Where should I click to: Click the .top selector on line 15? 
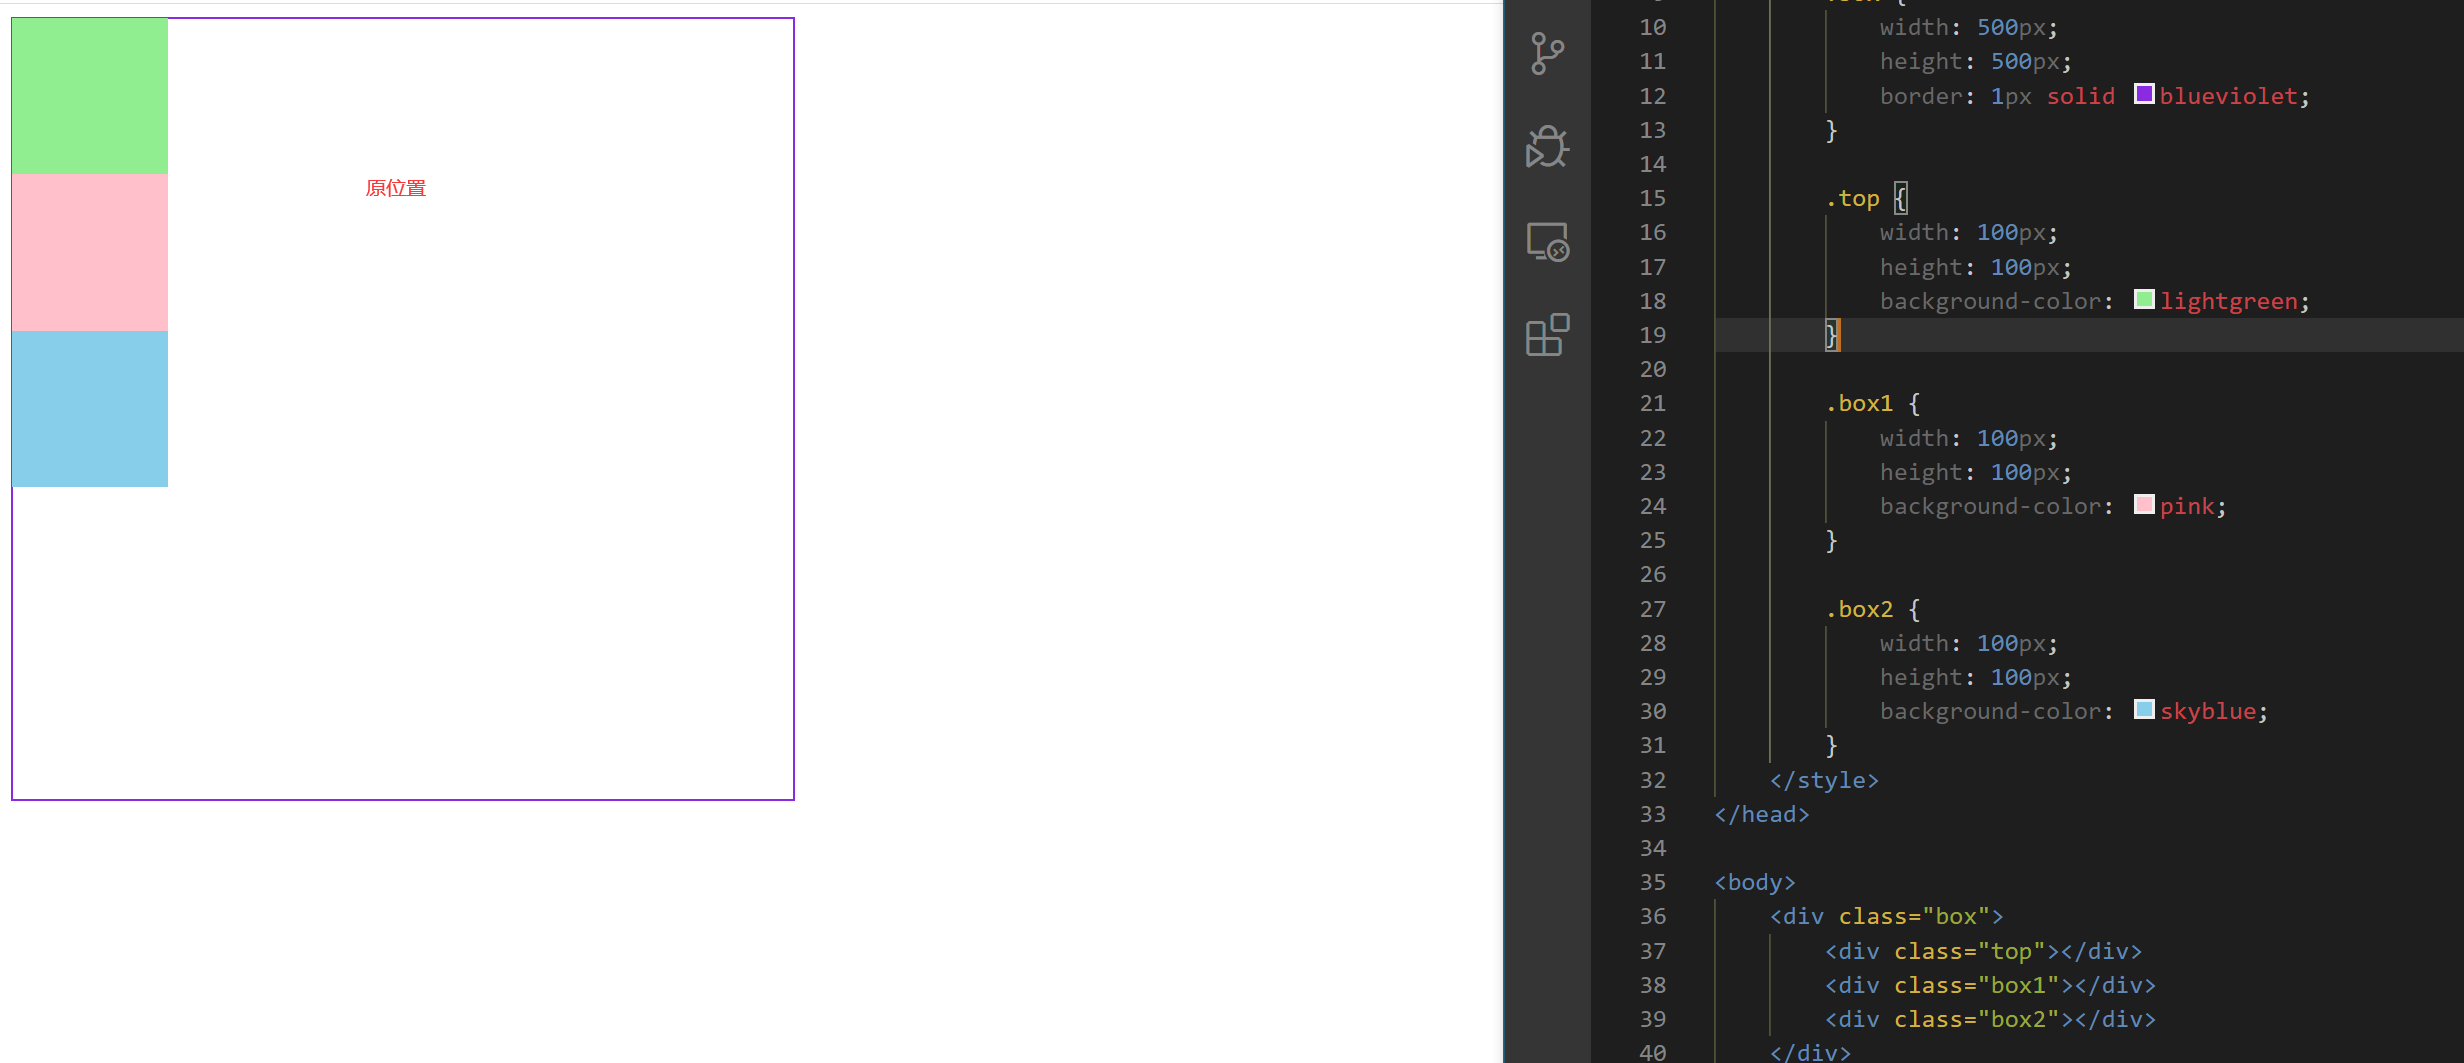click(x=1853, y=199)
